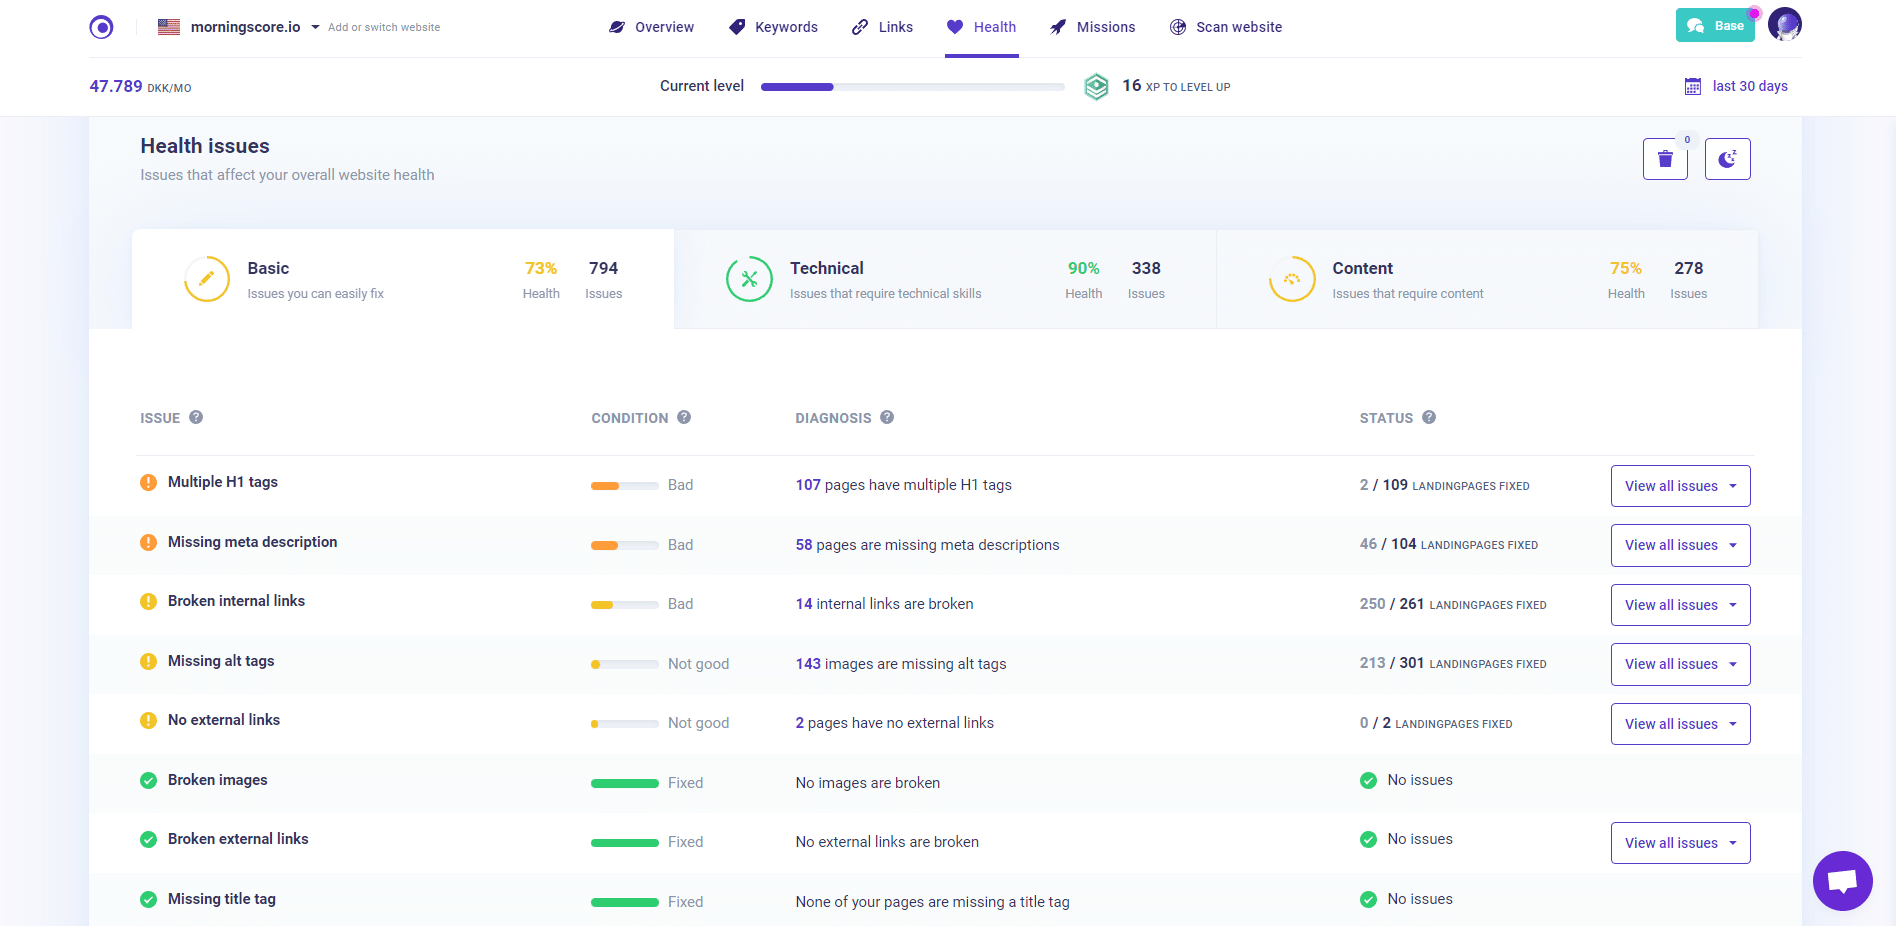Click the help icon beside DIAGNOSIS header
1896x926 pixels.
[x=887, y=417]
